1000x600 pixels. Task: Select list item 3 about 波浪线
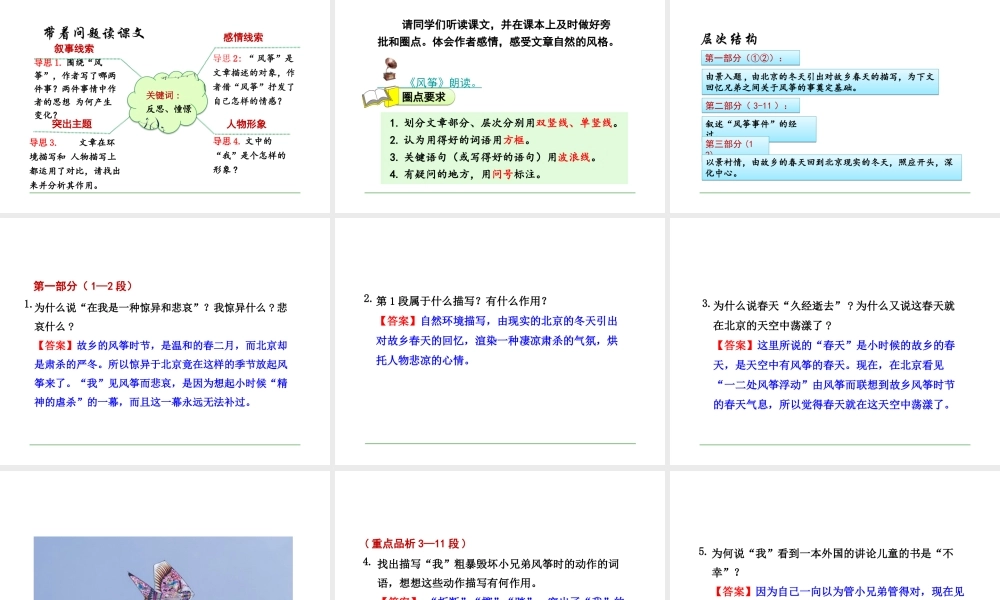(x=493, y=157)
